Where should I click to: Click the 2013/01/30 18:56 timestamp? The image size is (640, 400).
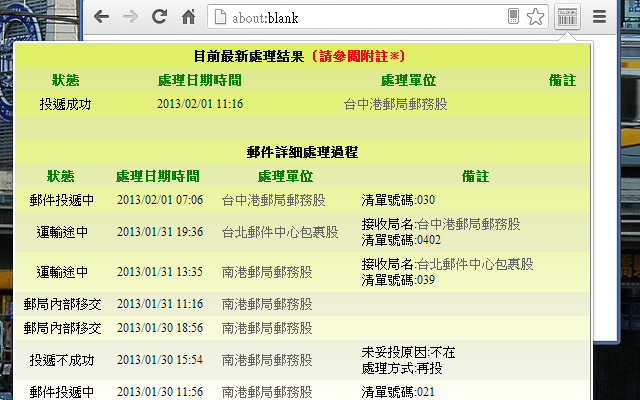click(160, 328)
